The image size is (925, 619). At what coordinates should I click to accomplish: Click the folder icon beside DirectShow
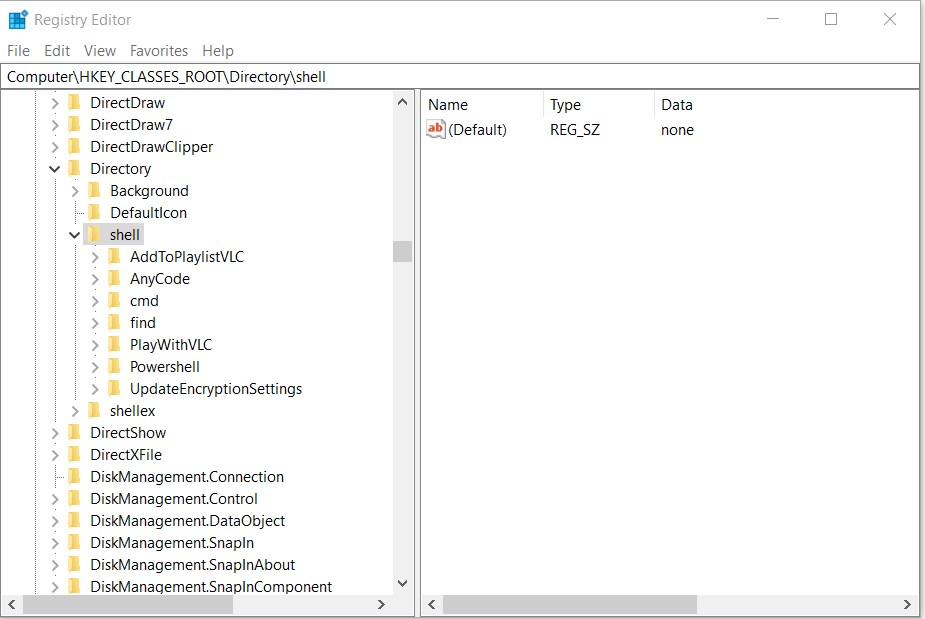tap(74, 433)
